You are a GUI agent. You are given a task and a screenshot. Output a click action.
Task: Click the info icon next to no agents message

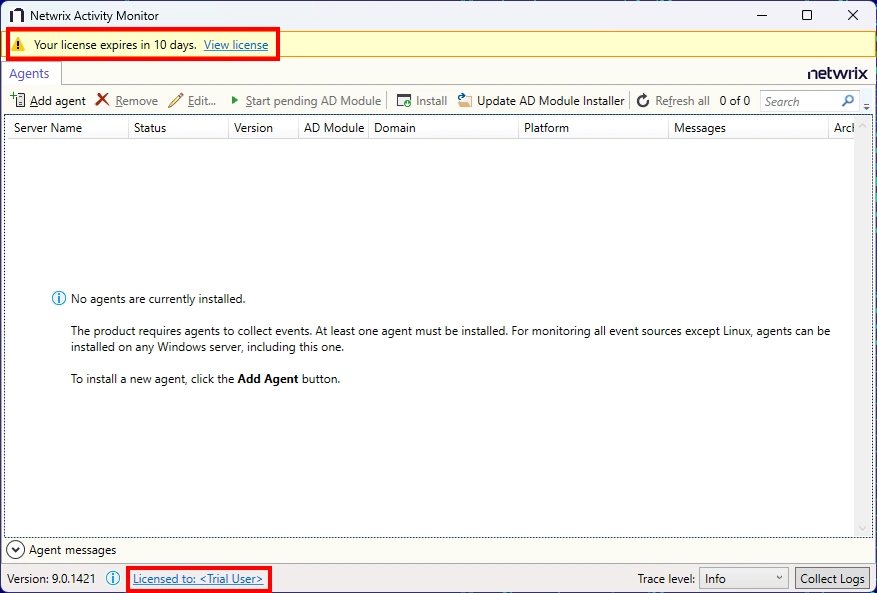click(58, 298)
